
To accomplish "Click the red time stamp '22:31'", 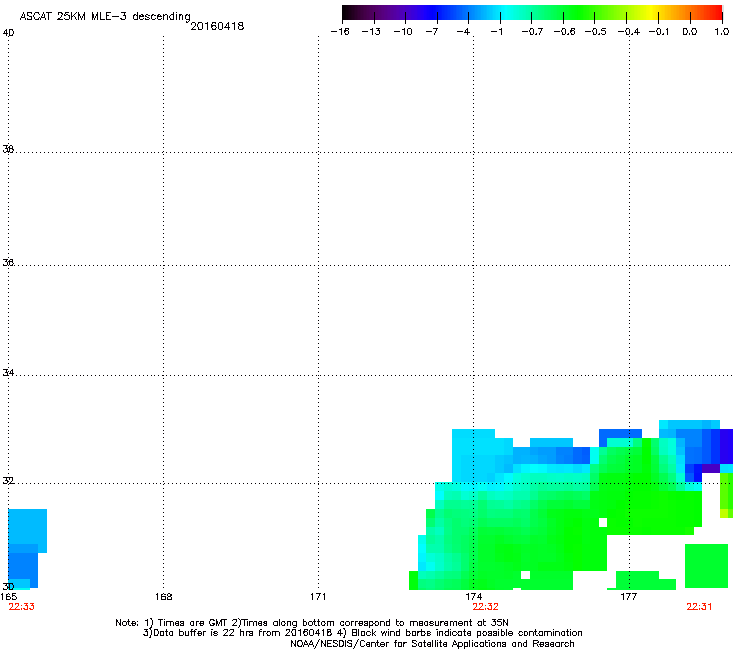I will coord(699,607).
